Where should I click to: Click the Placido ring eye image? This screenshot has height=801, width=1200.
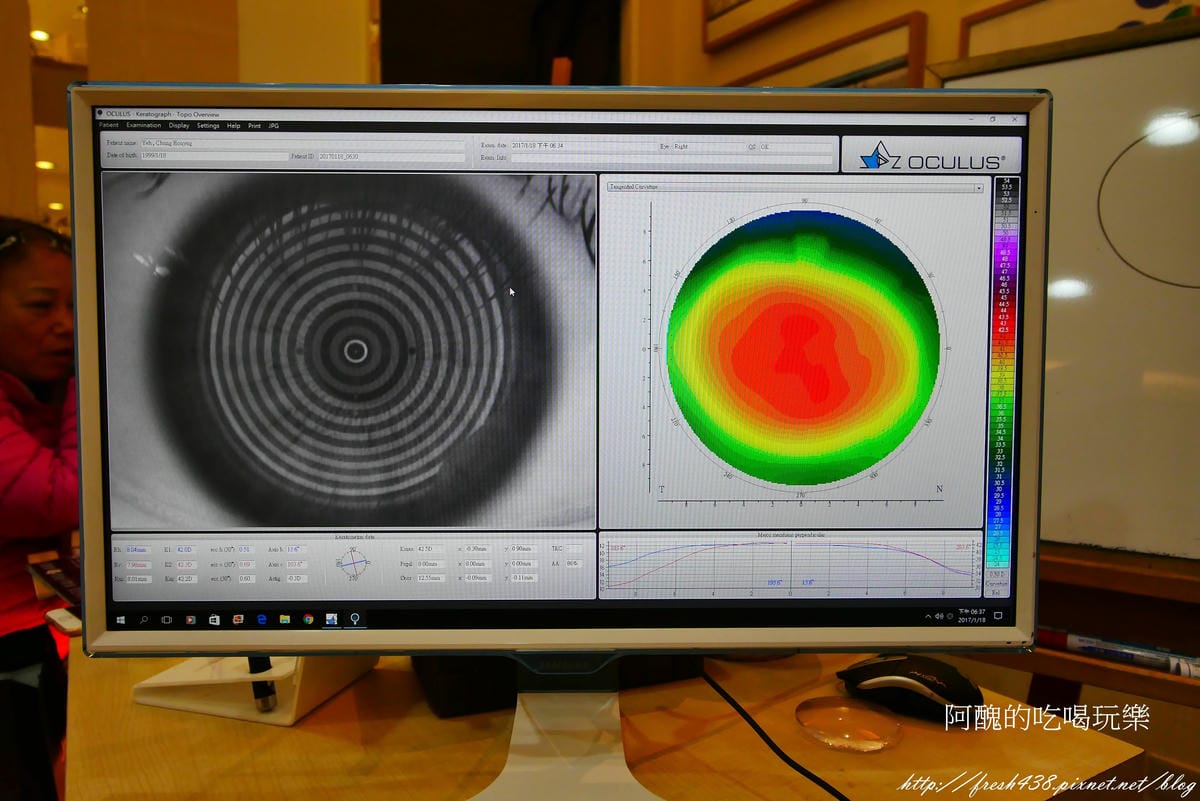point(350,350)
